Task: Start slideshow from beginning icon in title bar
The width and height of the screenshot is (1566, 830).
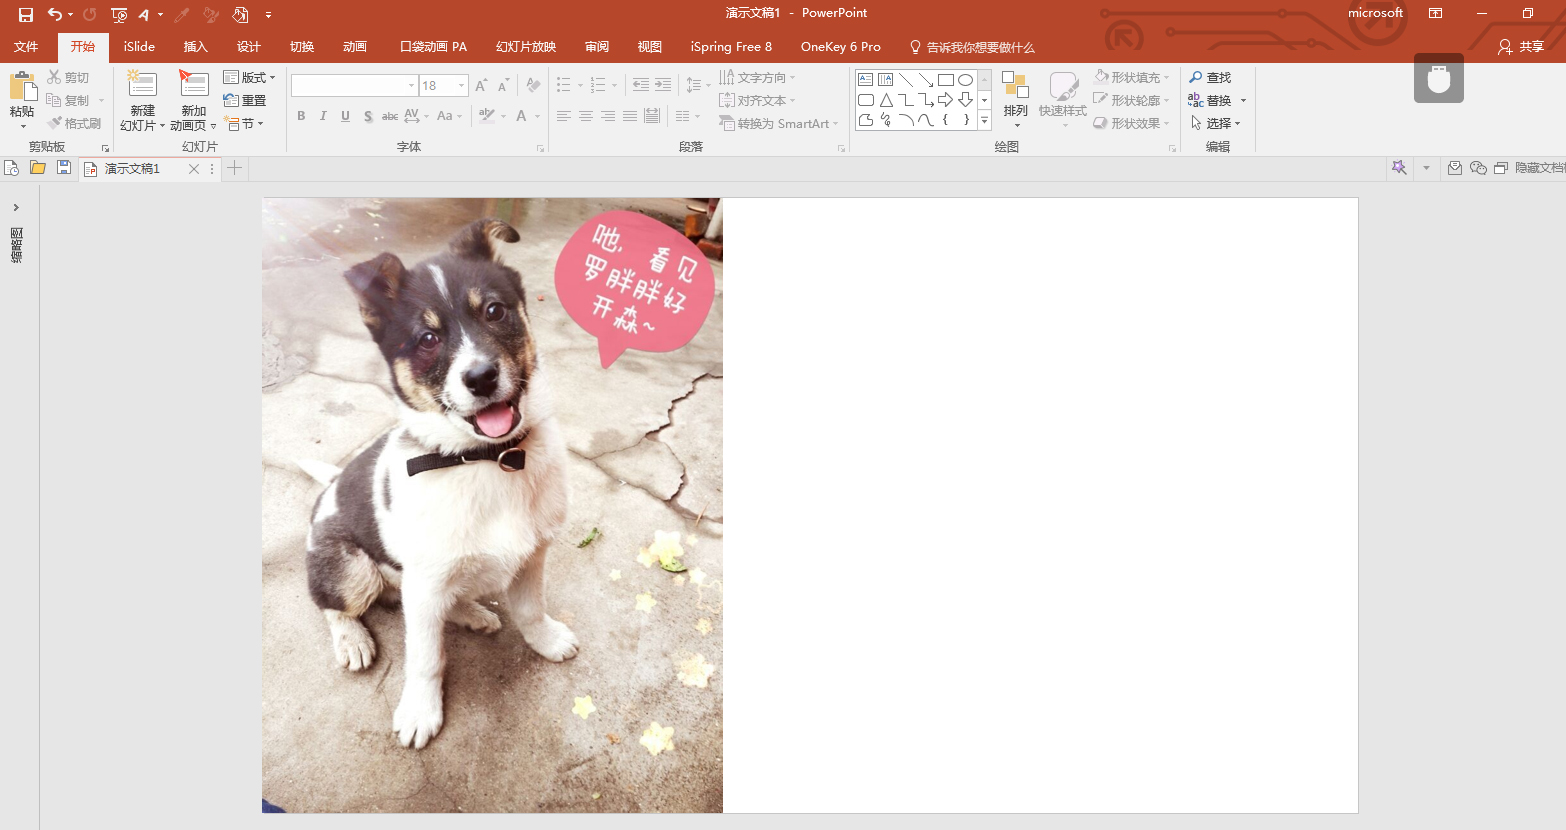Action: [x=119, y=15]
